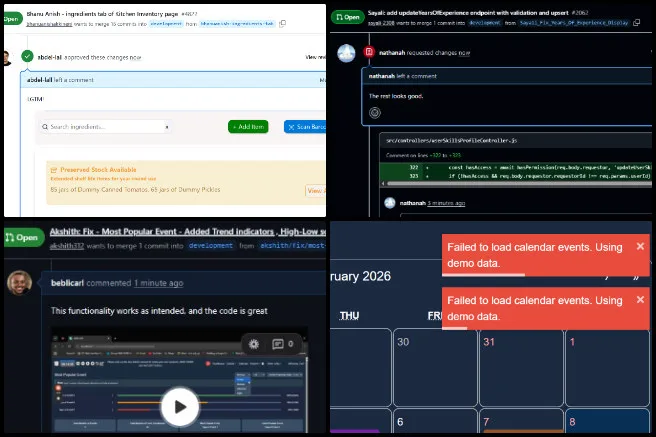Screen dimensions: 656x437
Task: Open the PR author's profile link in Bhanu Anish PR
Action: (49, 24)
